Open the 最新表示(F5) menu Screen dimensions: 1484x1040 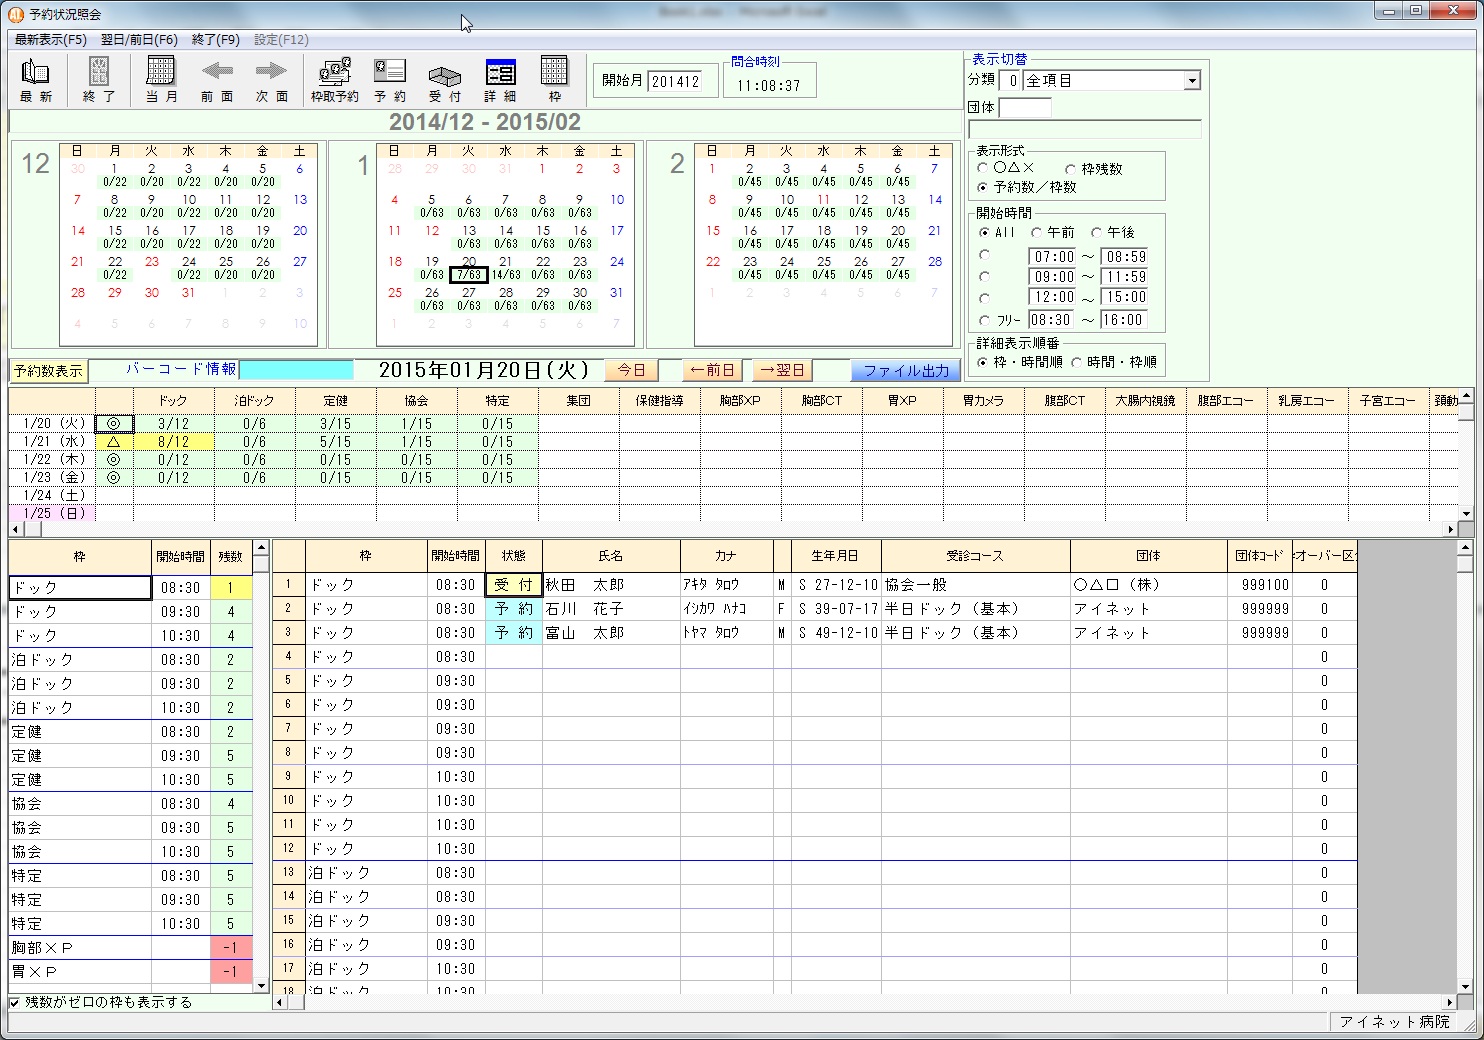coord(50,40)
